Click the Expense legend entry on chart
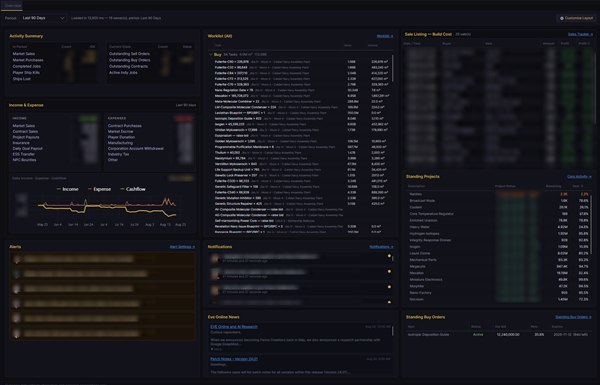Viewport: 600px width, 385px height. tap(99, 189)
